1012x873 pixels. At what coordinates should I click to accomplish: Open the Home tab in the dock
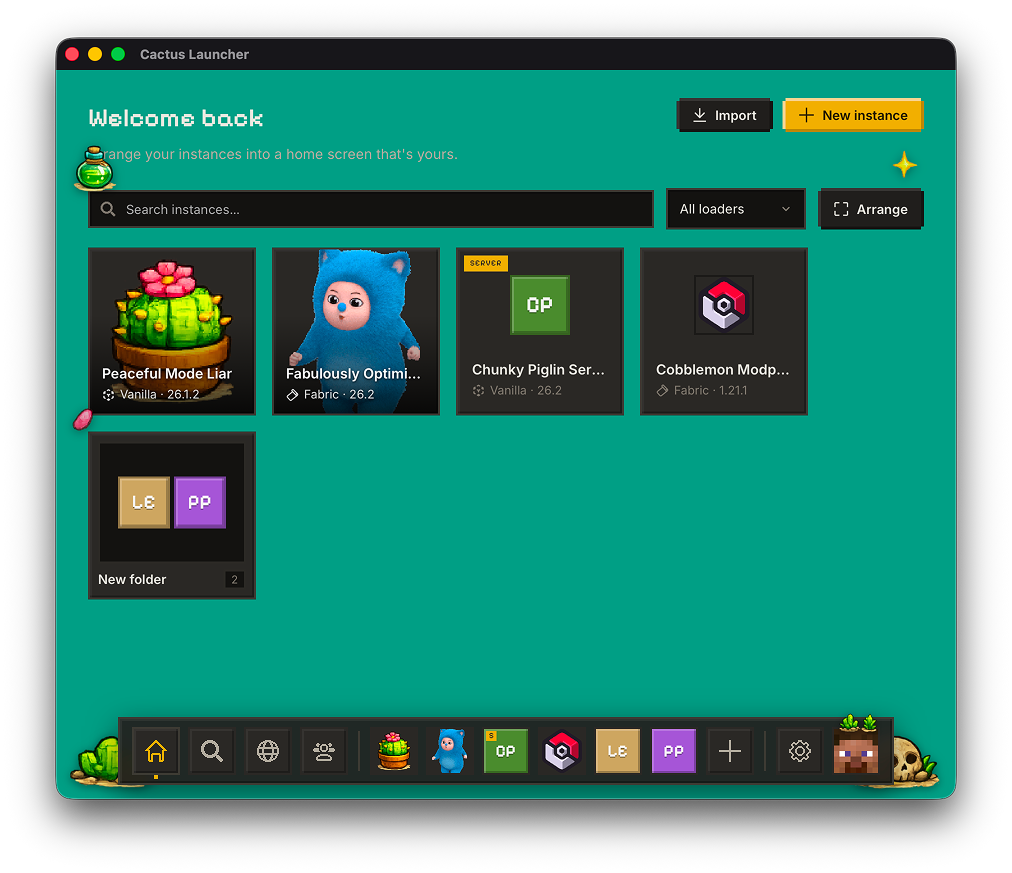(156, 751)
